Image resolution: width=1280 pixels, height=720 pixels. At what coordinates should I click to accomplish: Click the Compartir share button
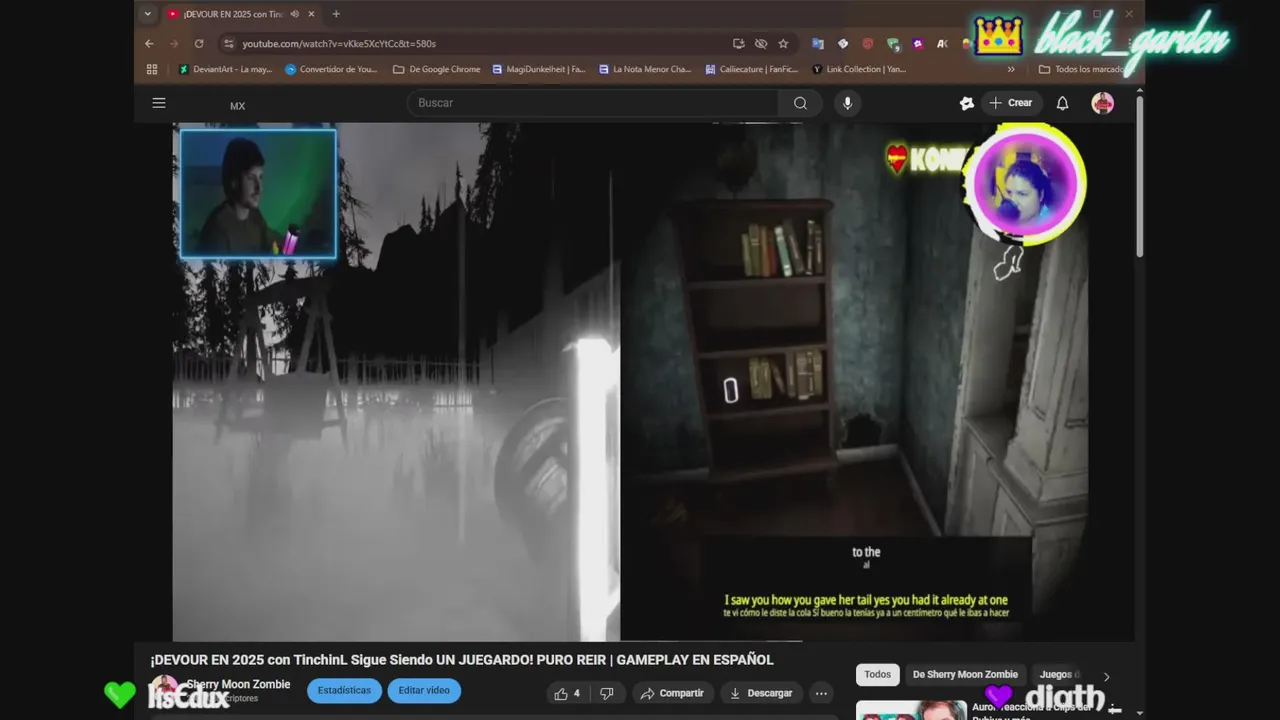pyautogui.click(x=671, y=693)
